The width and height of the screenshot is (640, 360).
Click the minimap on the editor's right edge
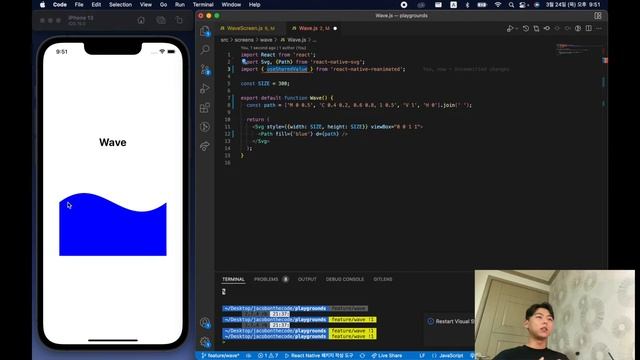[x=577, y=50]
